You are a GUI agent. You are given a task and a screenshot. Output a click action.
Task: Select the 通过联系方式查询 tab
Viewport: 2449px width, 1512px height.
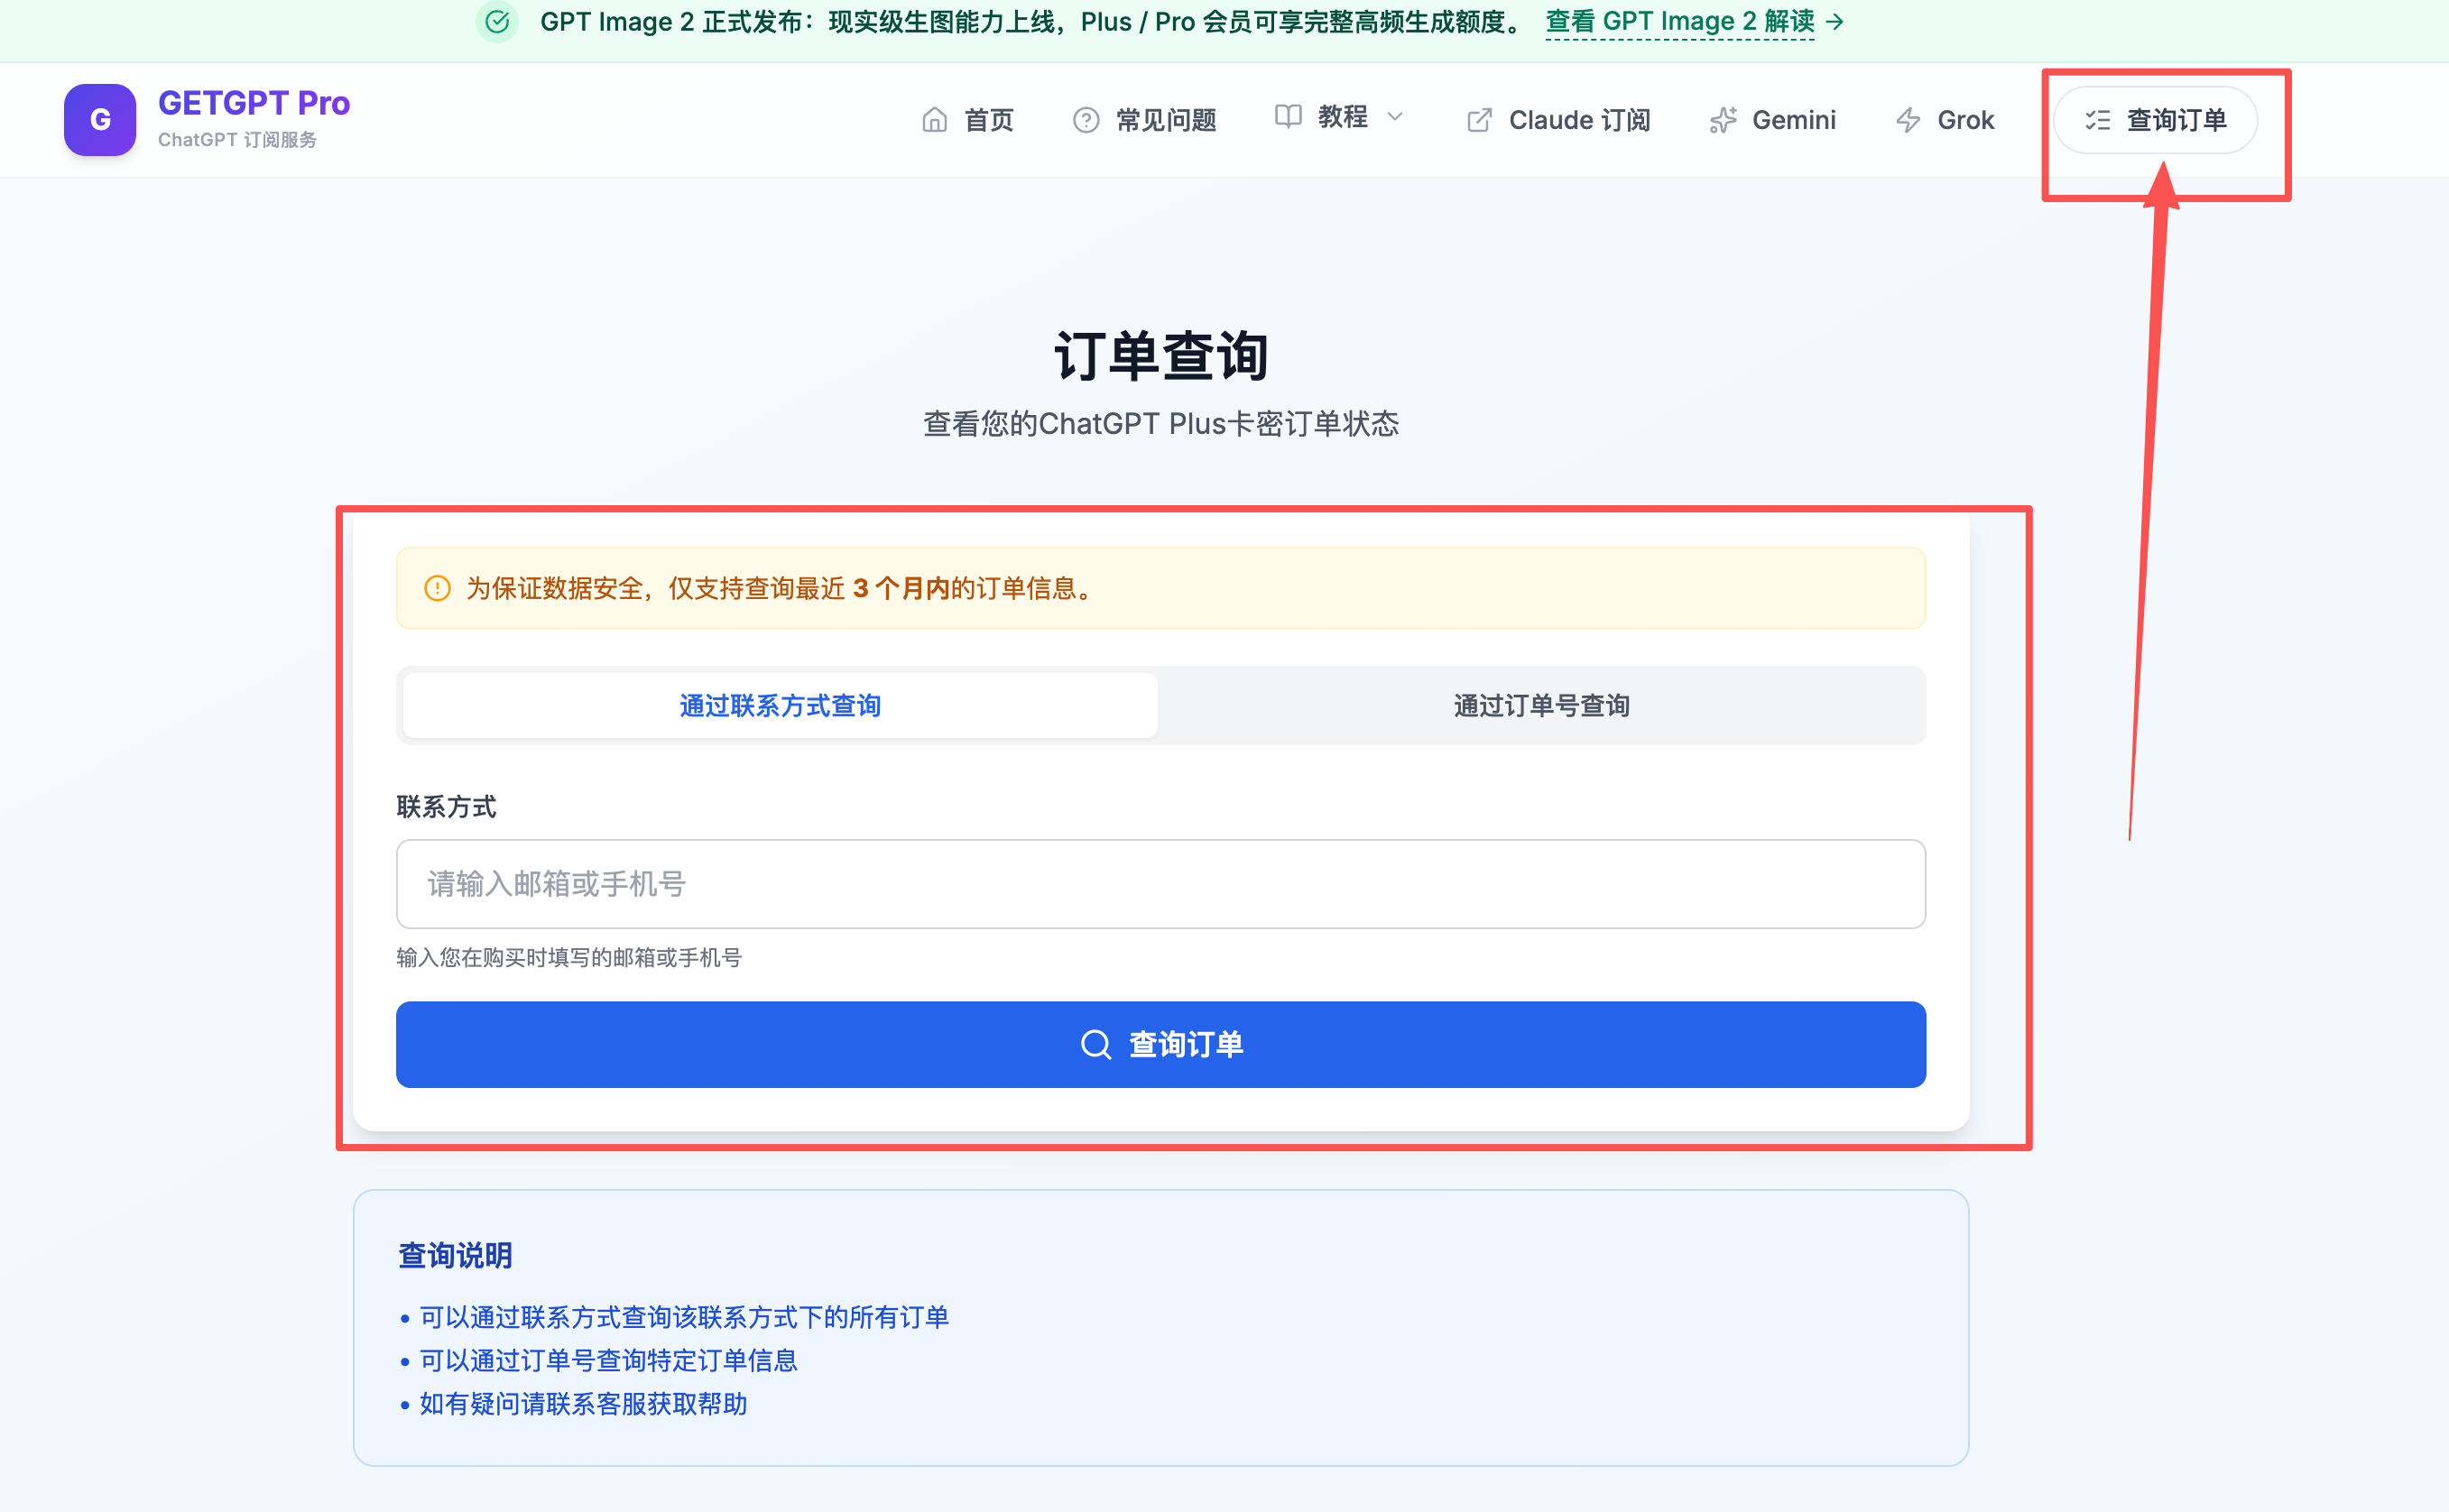[x=780, y=705]
